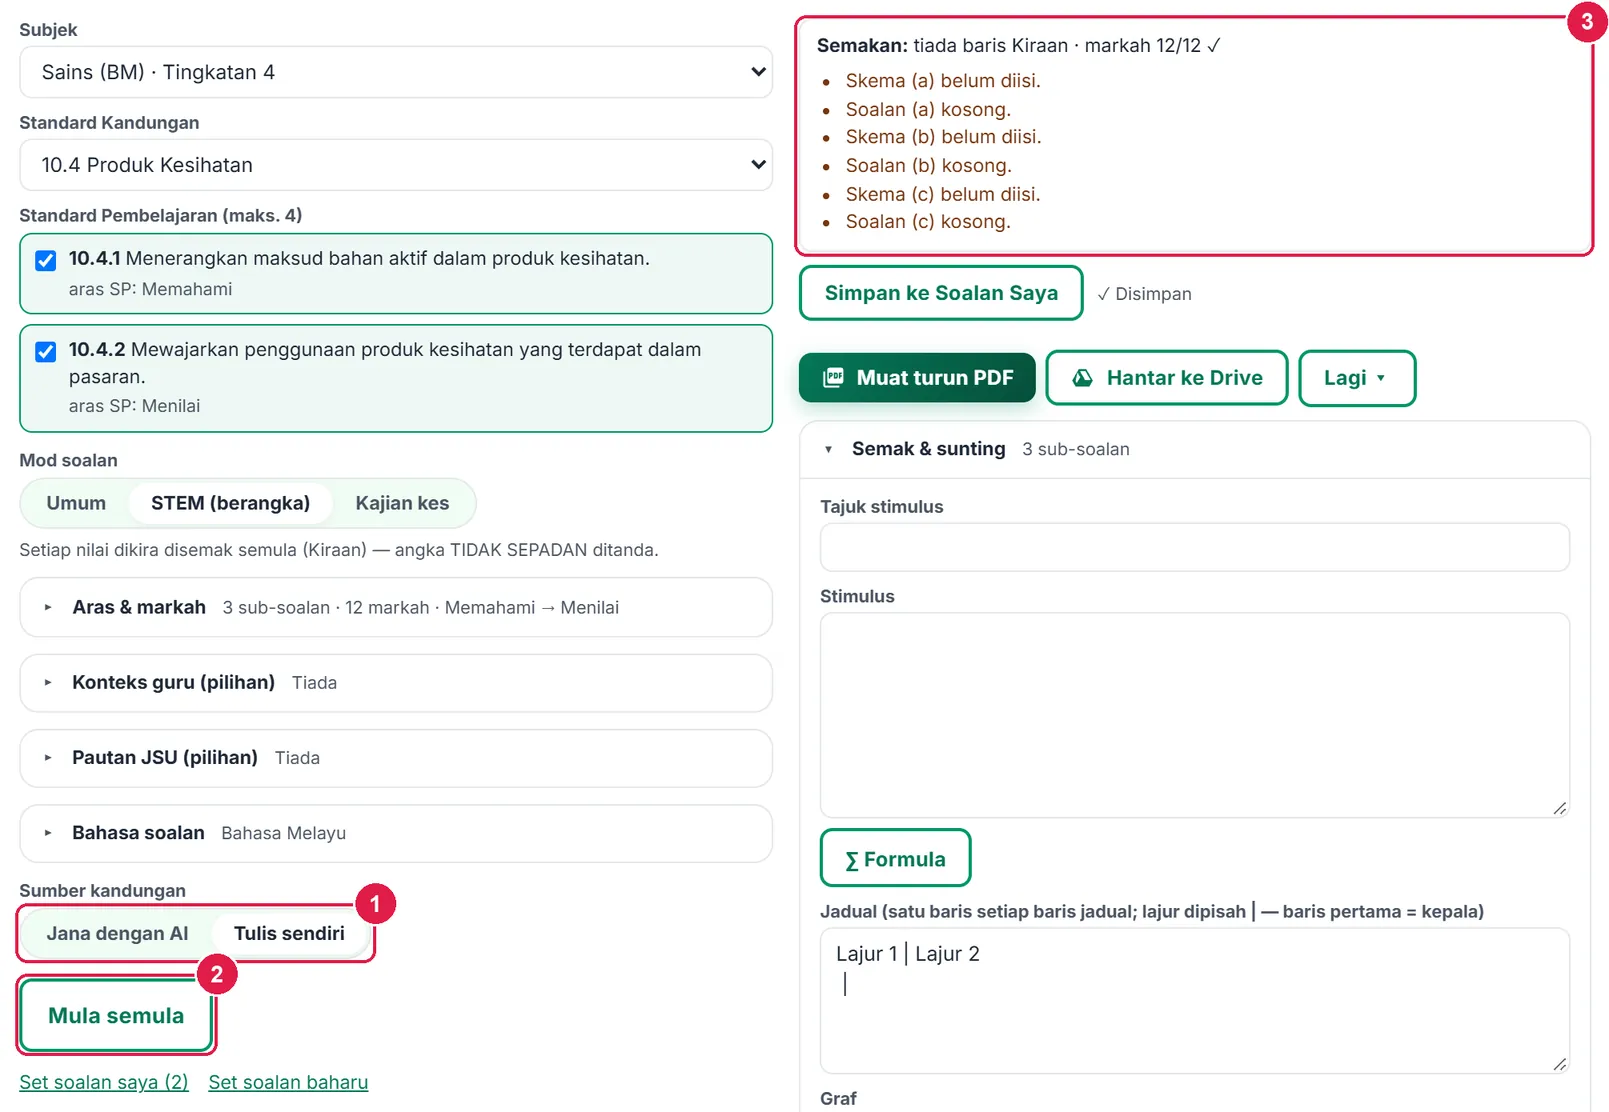The image size is (1609, 1112).
Task: Click the PDF icon on Muat turun PDF
Action: (833, 378)
